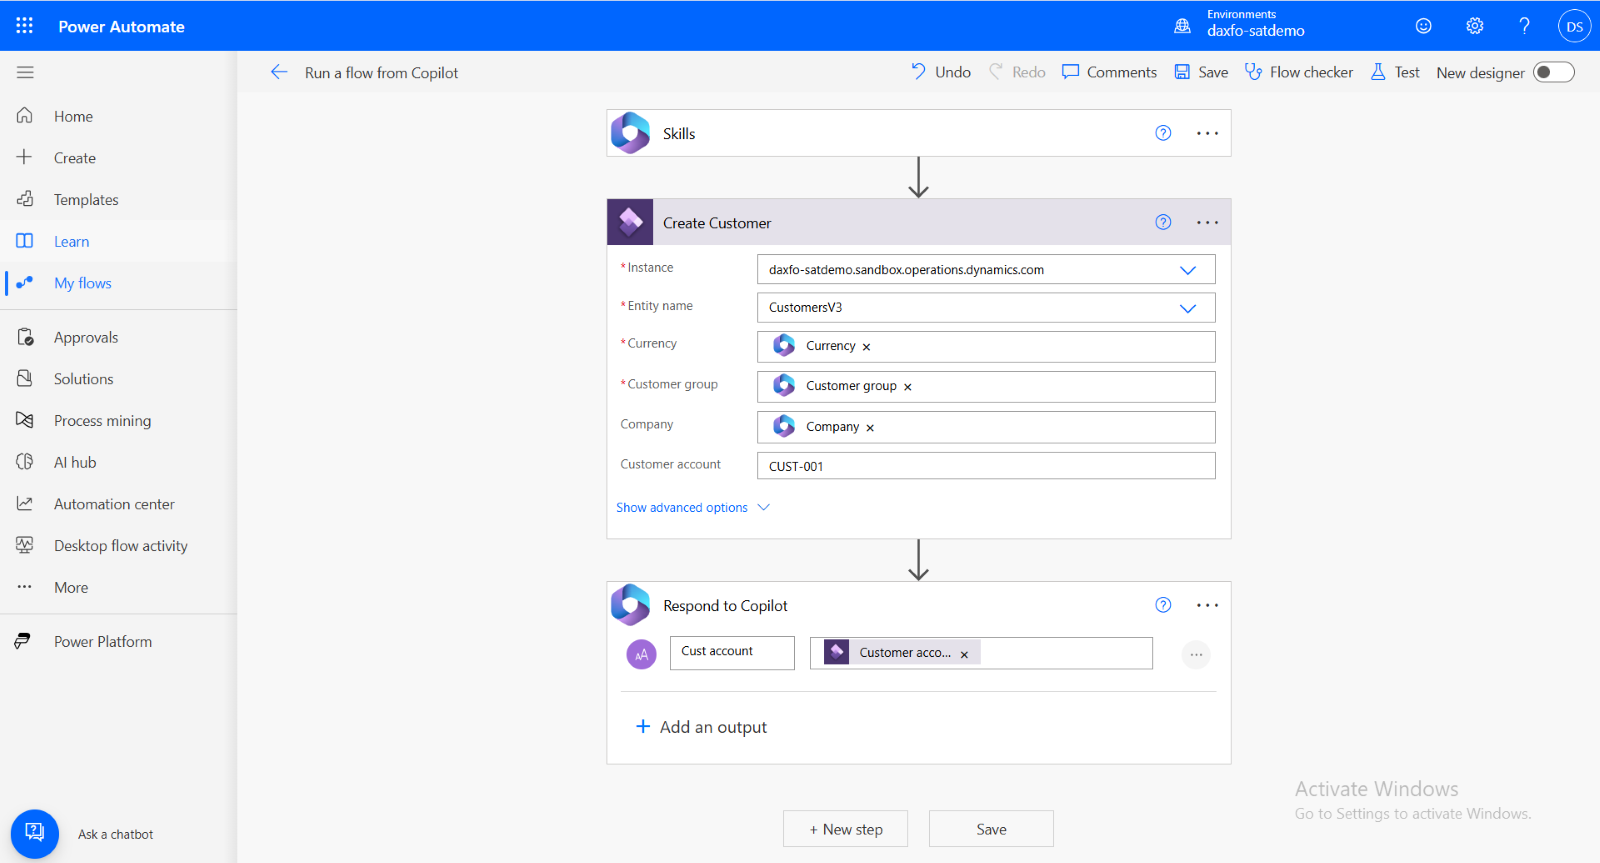Click the Test flask icon
1600x863 pixels.
[x=1378, y=72]
